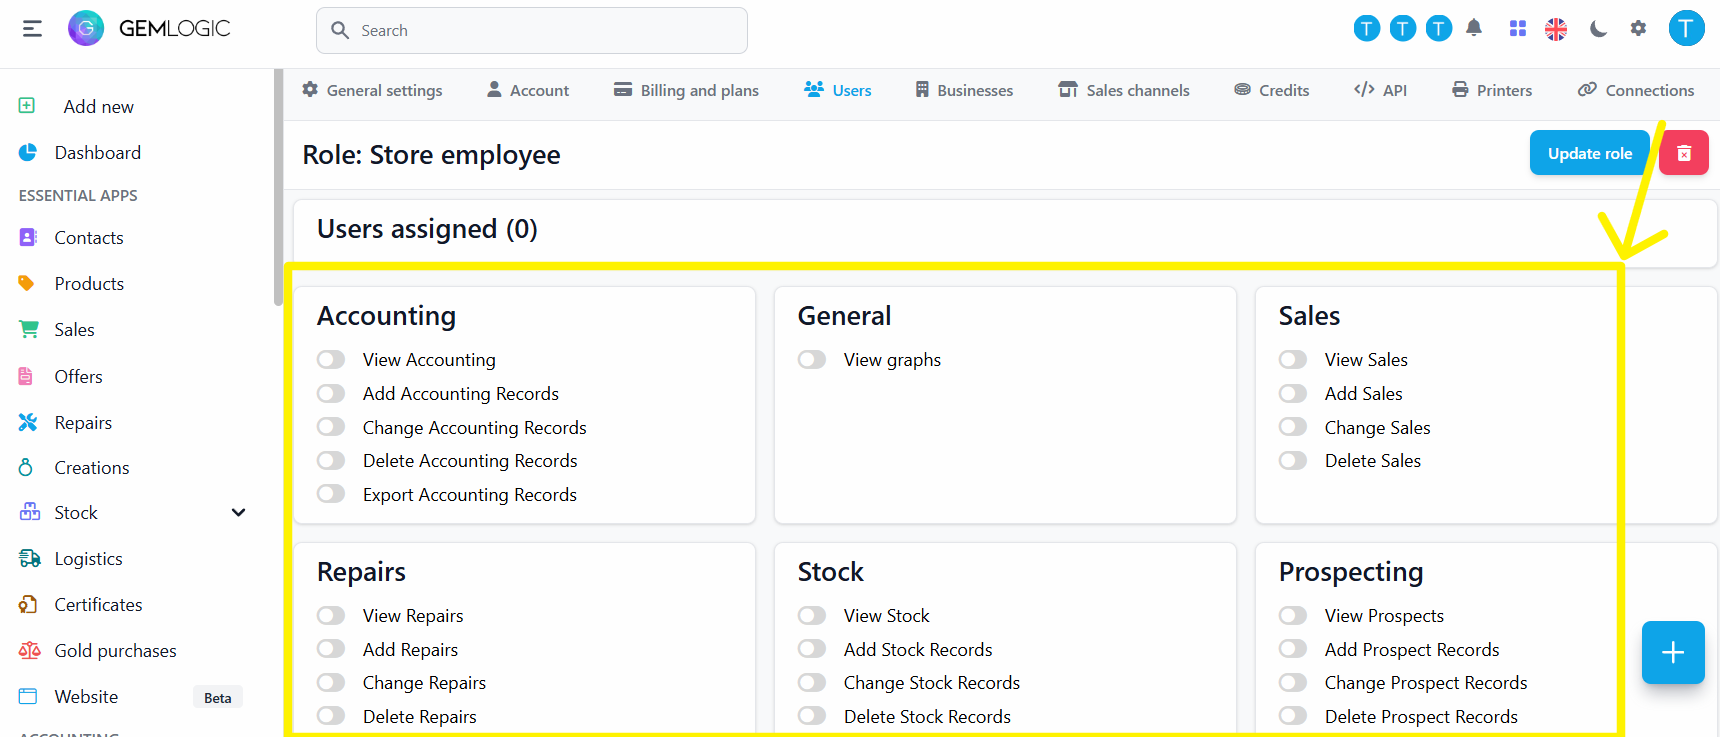Enable View Repairs permission

coord(331,615)
